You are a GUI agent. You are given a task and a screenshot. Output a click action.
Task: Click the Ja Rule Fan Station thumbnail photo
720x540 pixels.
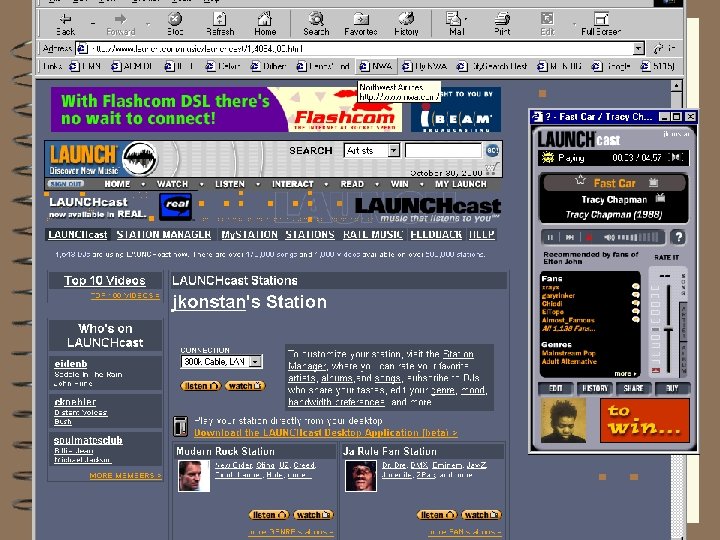pyautogui.click(x=361, y=476)
